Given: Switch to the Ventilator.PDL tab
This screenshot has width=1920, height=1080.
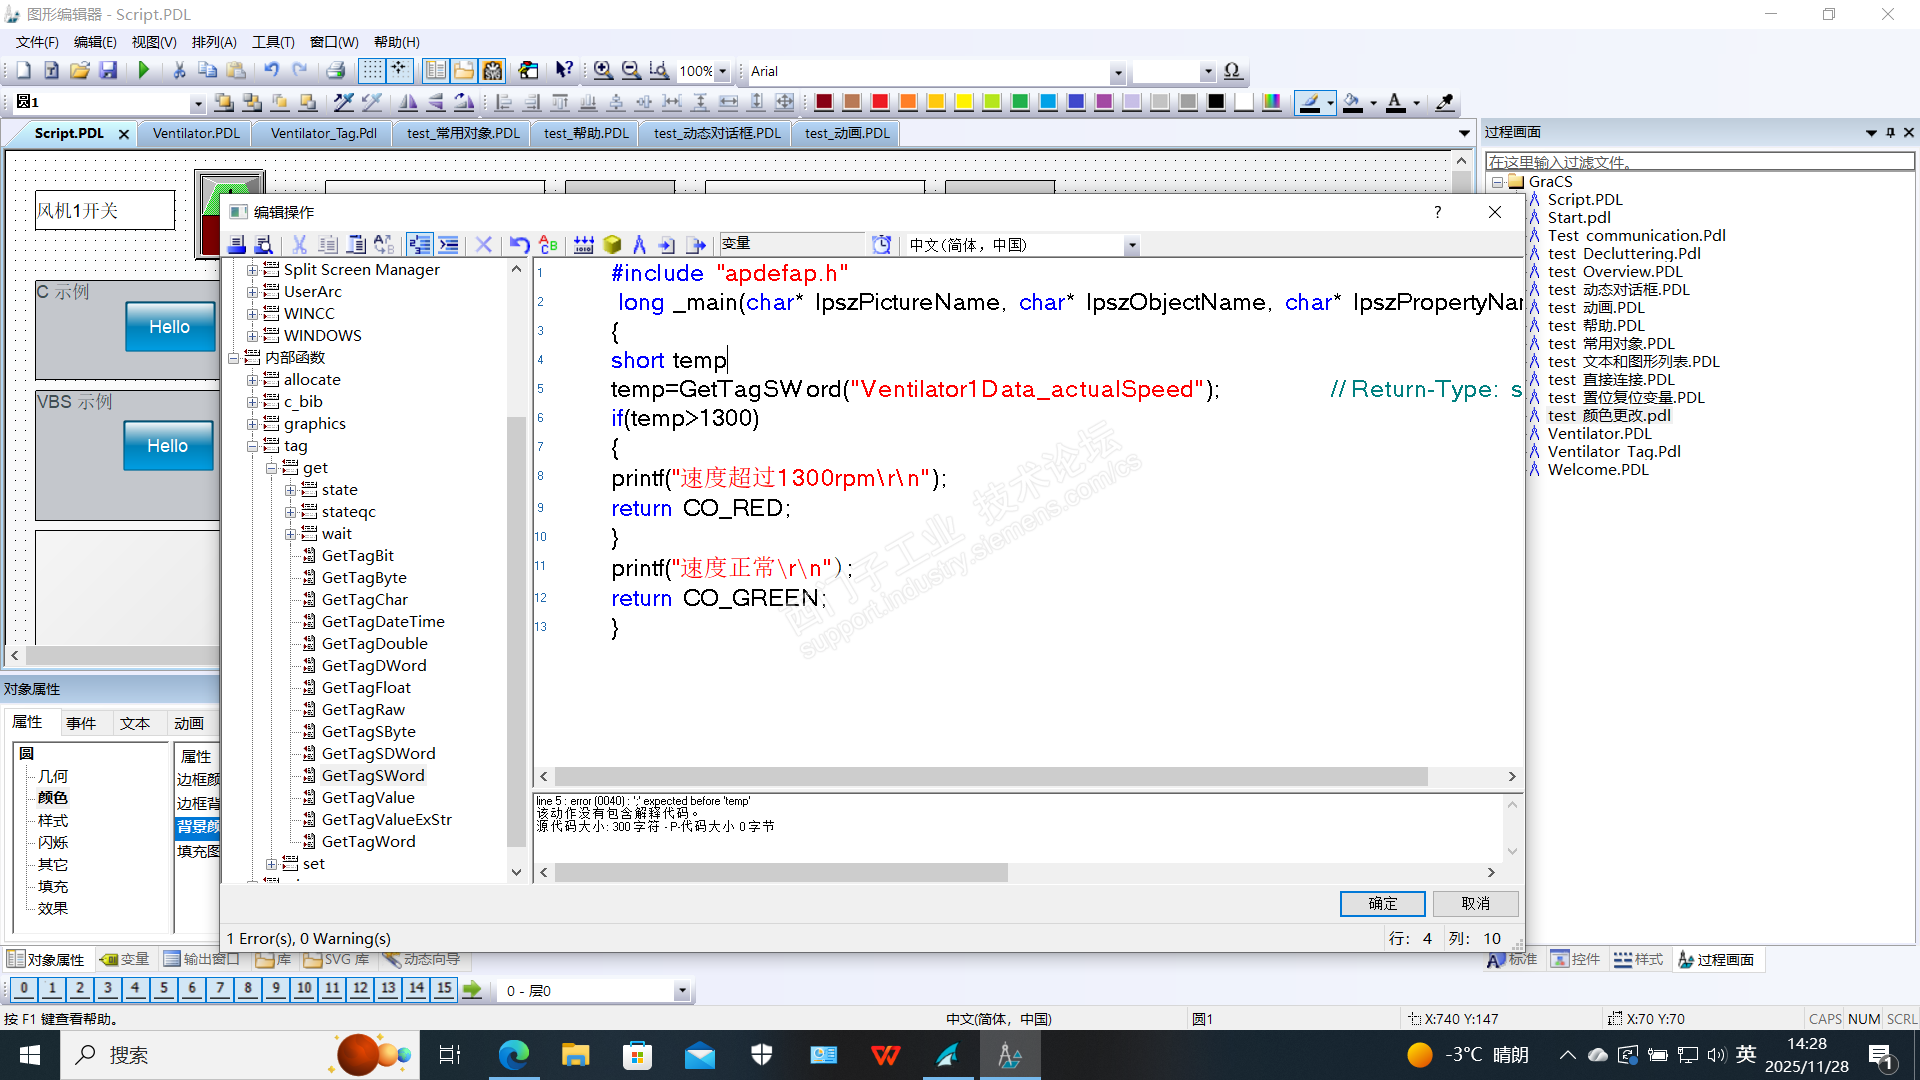Looking at the screenshot, I should pyautogui.click(x=196, y=133).
